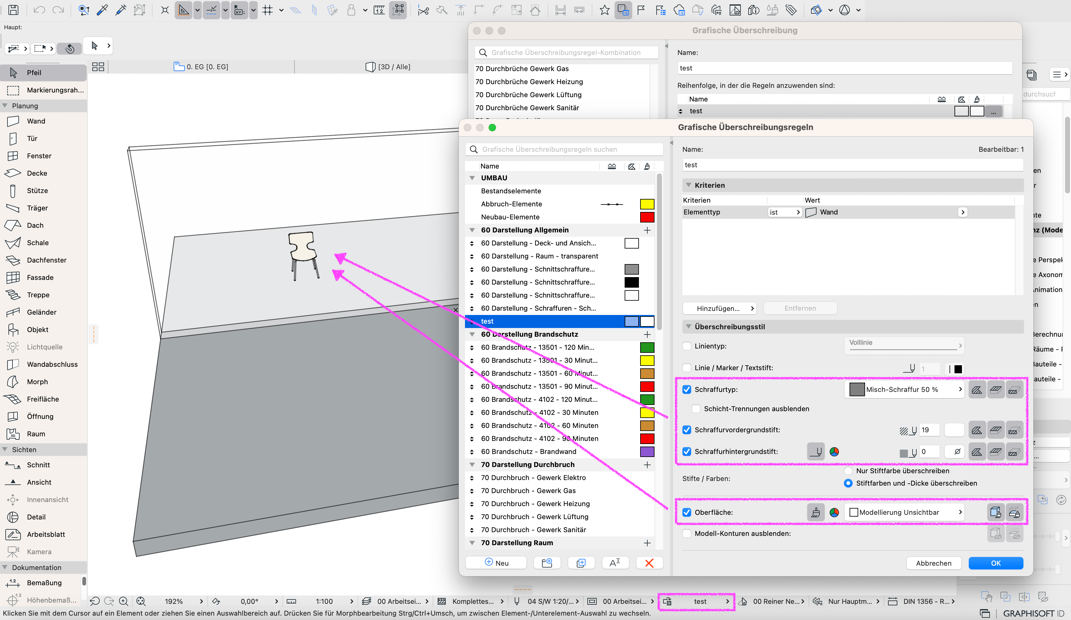Click the rename rule icon

(x=615, y=563)
